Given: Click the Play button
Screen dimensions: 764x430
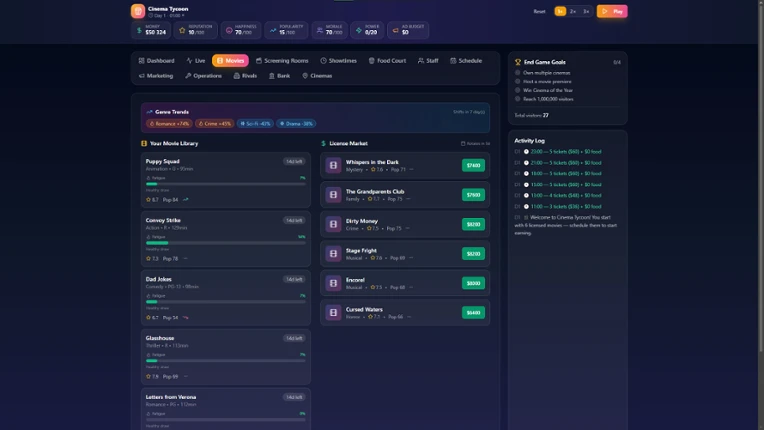Looking at the screenshot, I should [612, 11].
